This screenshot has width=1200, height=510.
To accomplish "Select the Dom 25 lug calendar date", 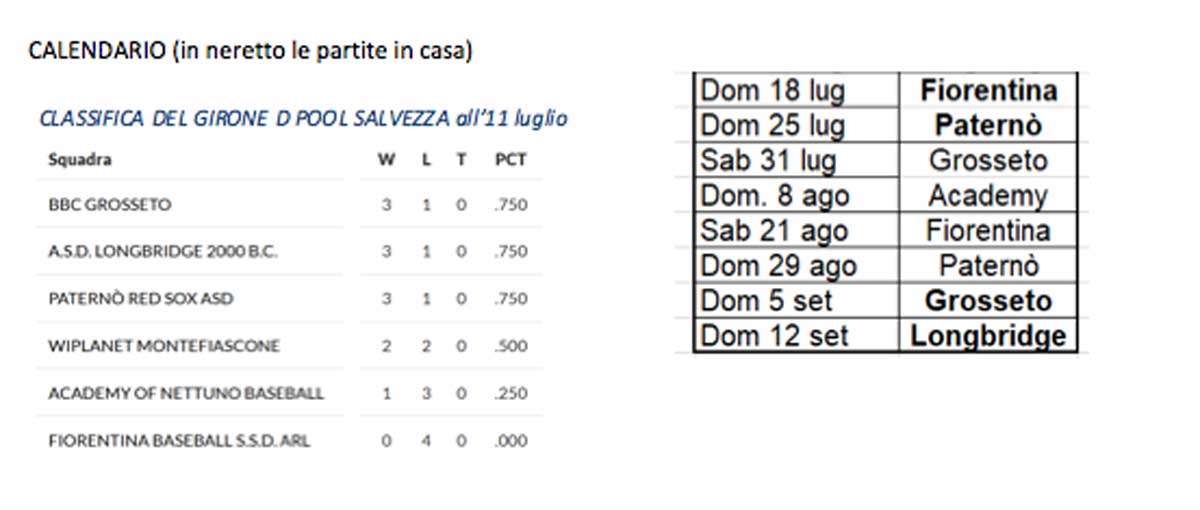I will tap(772, 126).
